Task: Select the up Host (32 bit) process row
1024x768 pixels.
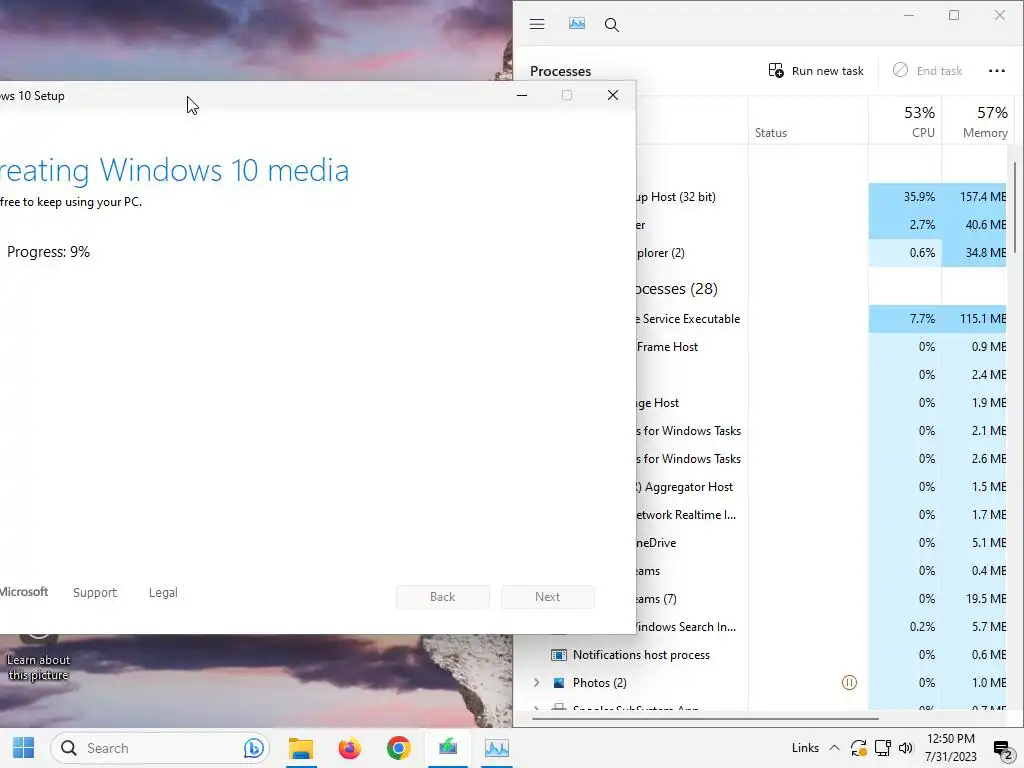Action: [x=823, y=197]
